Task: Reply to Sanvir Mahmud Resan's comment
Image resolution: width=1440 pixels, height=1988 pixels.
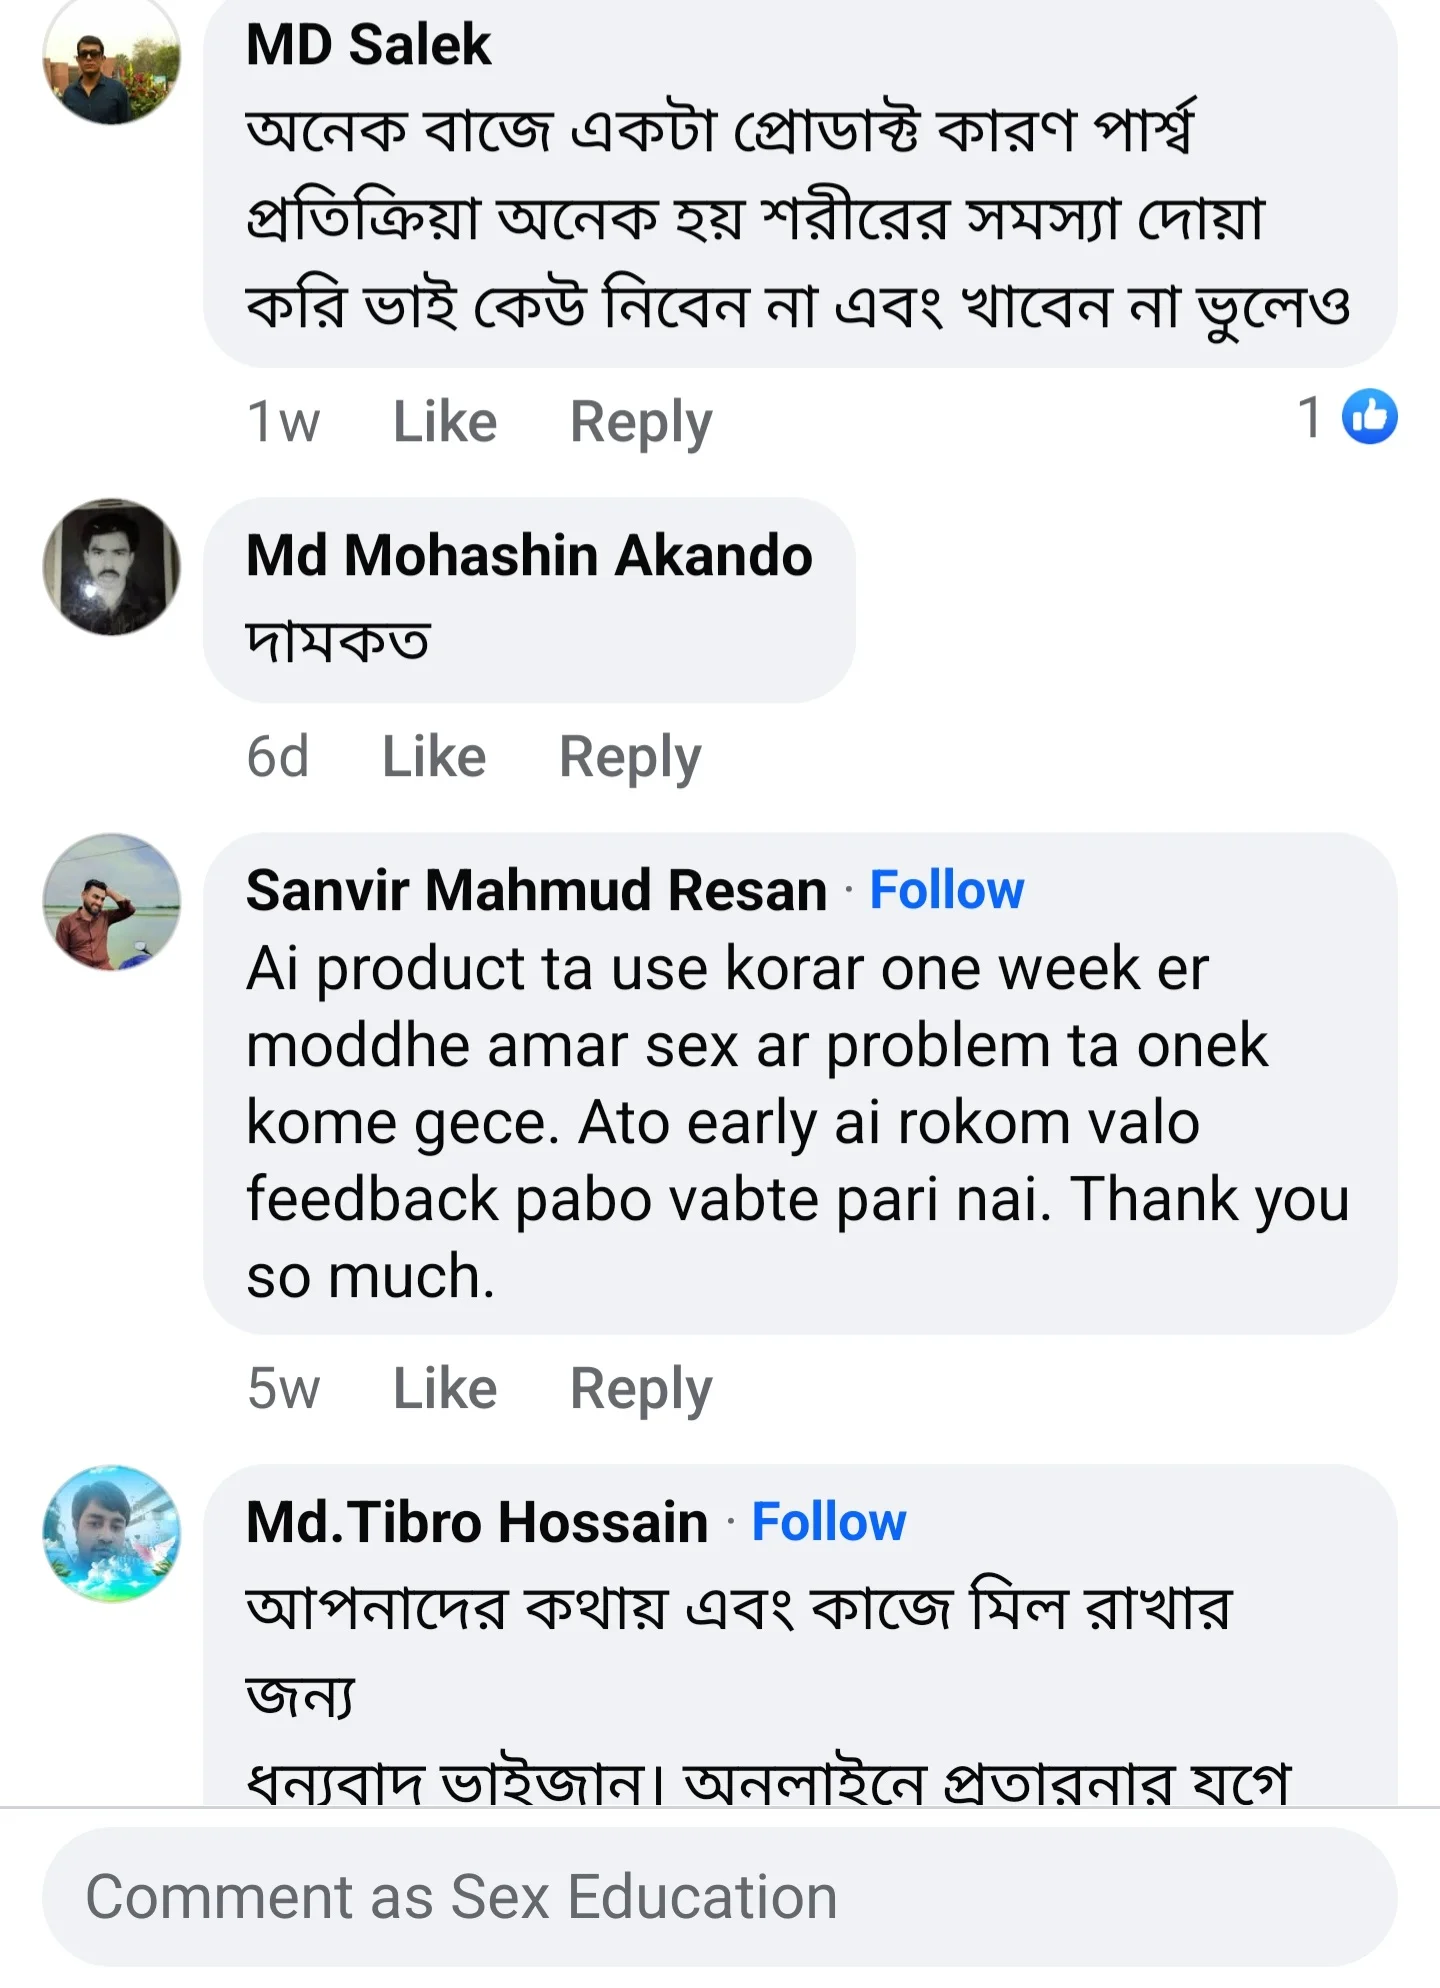Action: coord(640,1386)
